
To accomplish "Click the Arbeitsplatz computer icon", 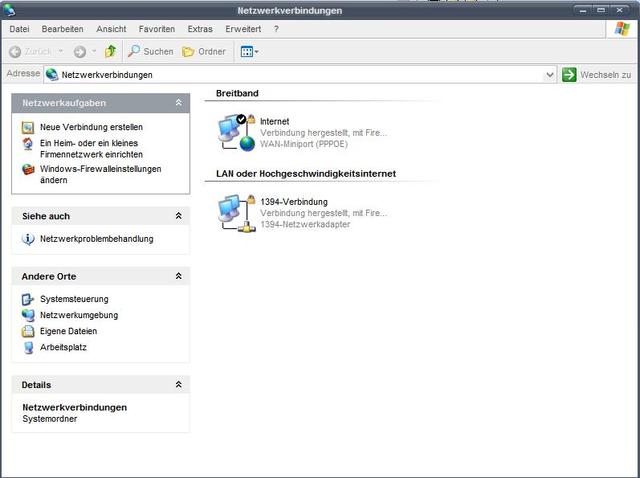I will (28, 347).
